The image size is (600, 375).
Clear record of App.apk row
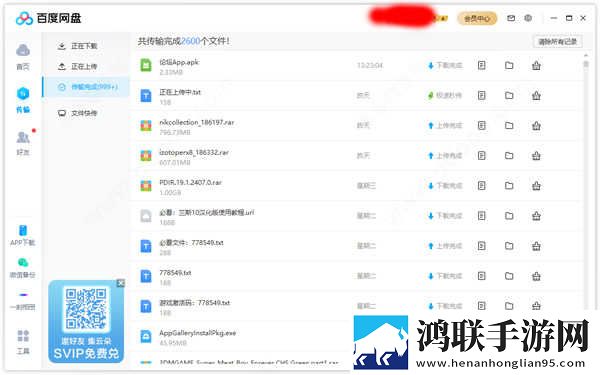click(536, 65)
